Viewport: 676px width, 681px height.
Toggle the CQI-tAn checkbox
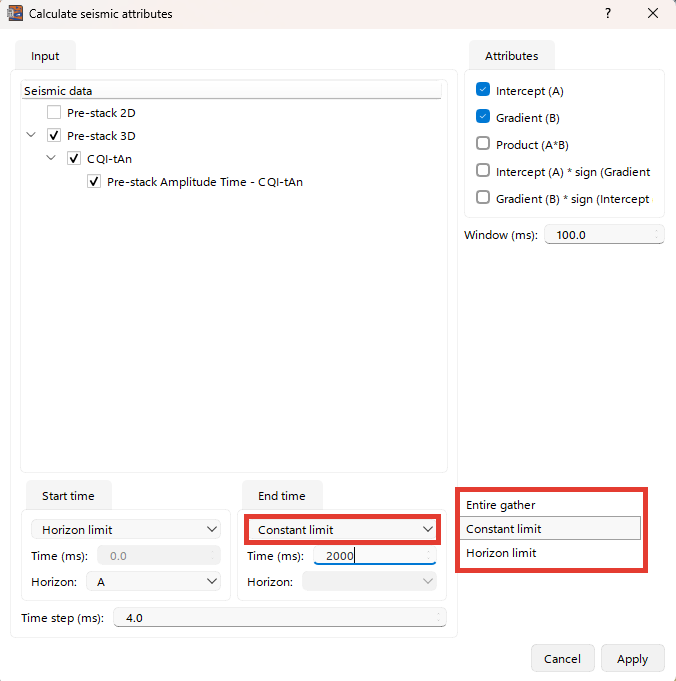click(74, 159)
